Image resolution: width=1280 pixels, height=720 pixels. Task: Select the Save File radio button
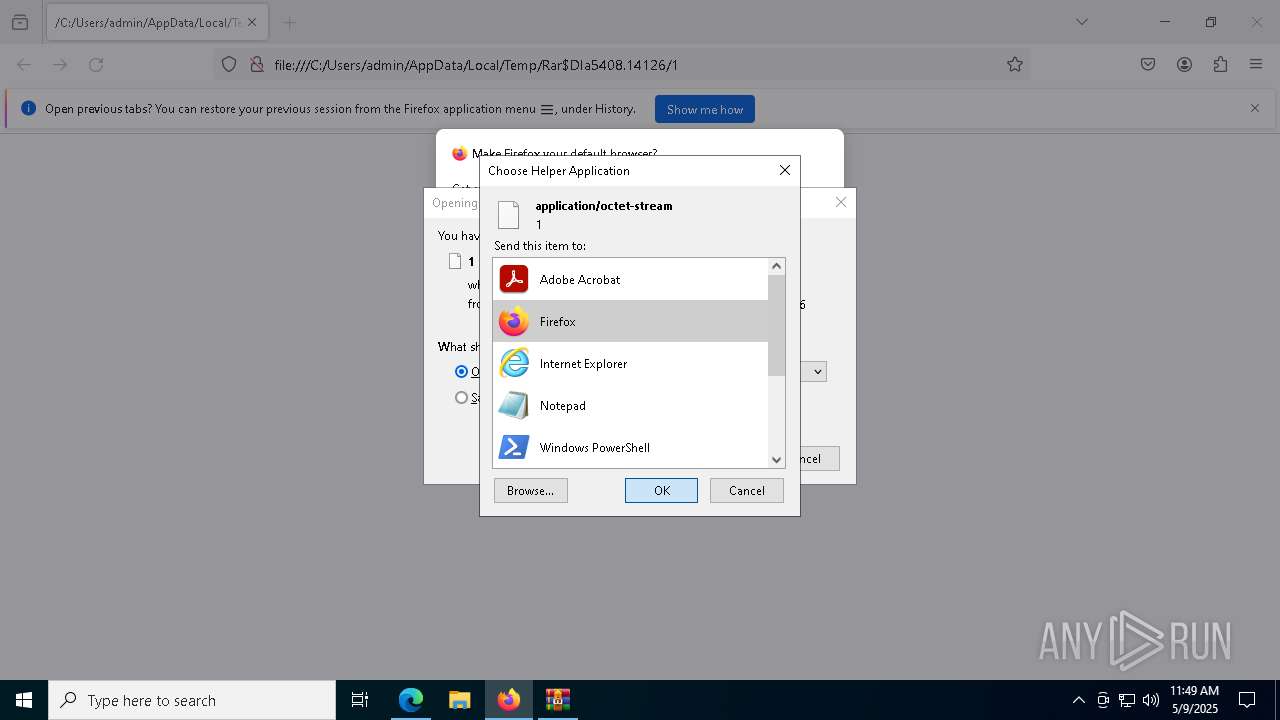click(x=461, y=397)
